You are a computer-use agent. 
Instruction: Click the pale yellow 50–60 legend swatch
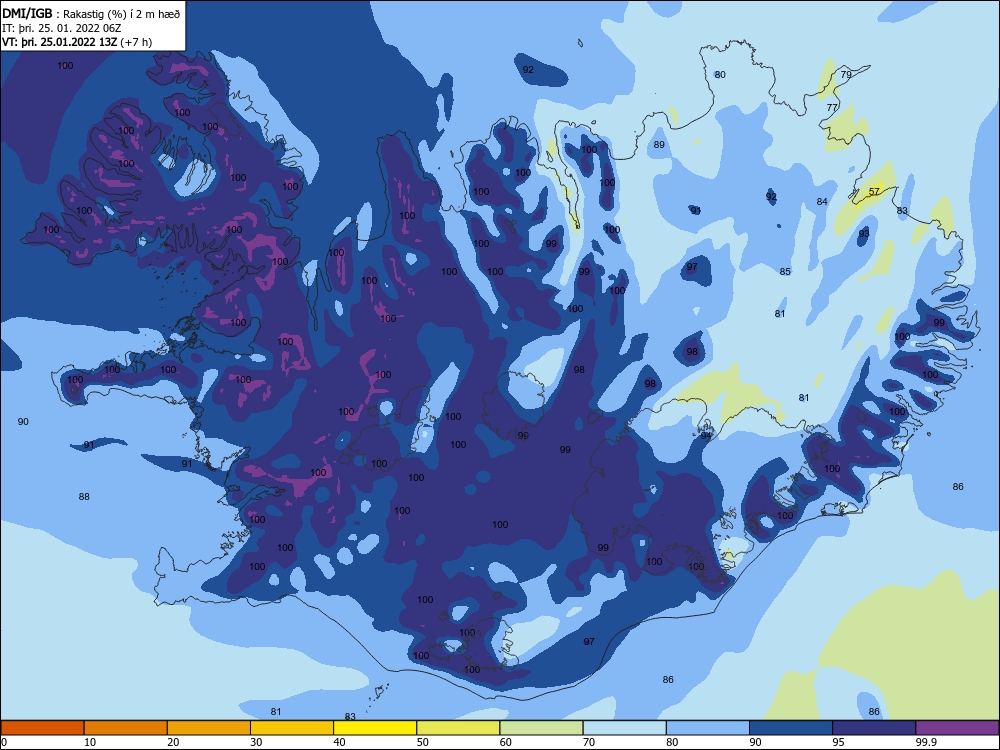[458, 728]
